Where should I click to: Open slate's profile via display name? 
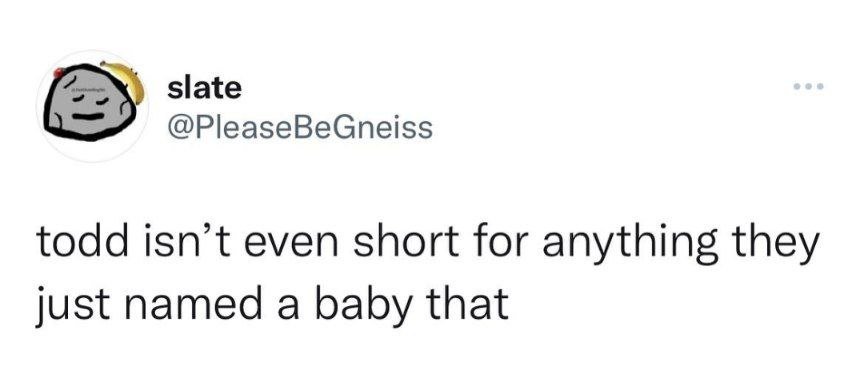tap(204, 88)
